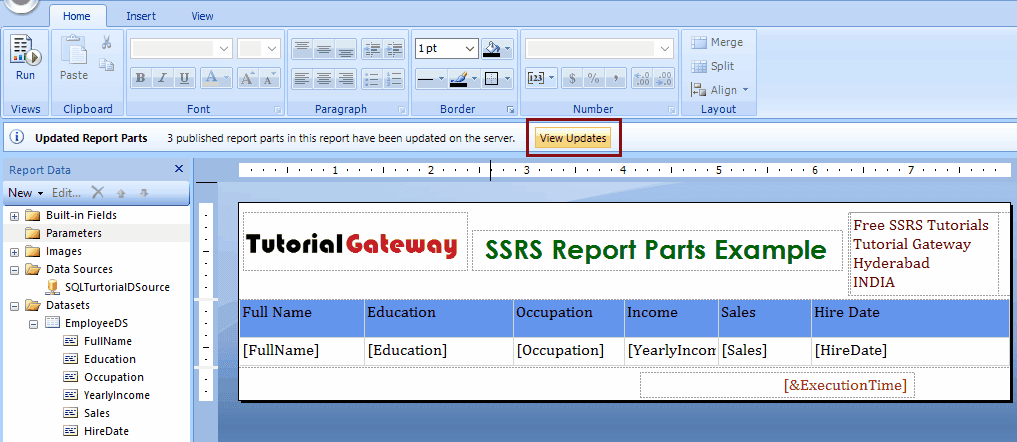Open the Number group dialog launcher

click(x=673, y=110)
